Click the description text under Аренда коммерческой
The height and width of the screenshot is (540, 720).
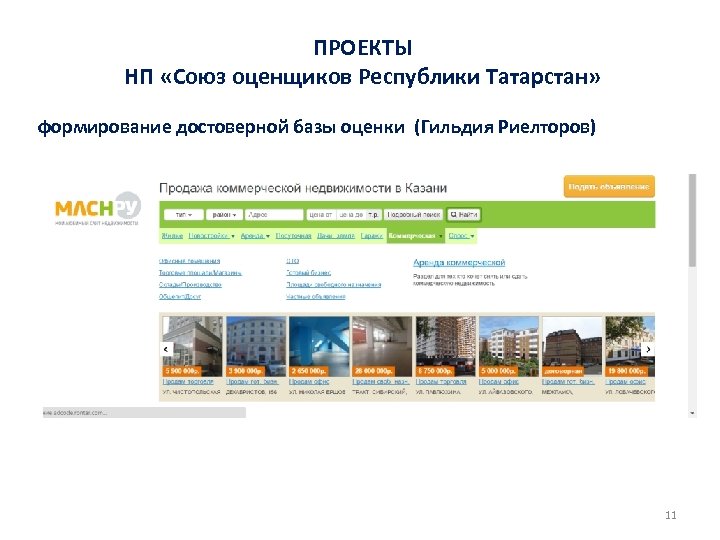(470, 280)
